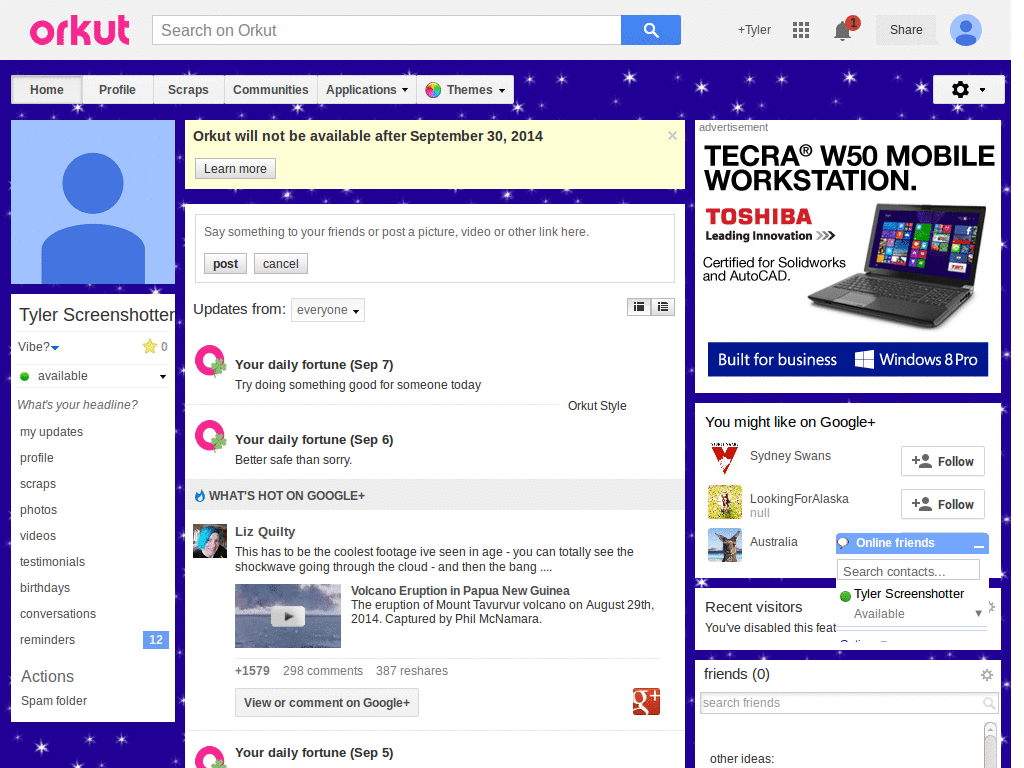Click the chat bubble in Online friends

coord(844,543)
